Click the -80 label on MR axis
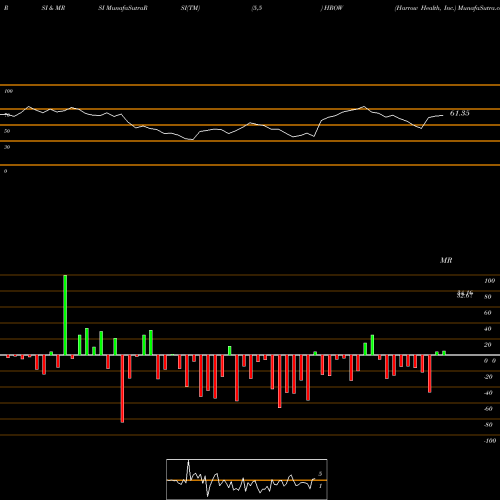 pyautogui.click(x=488, y=425)
